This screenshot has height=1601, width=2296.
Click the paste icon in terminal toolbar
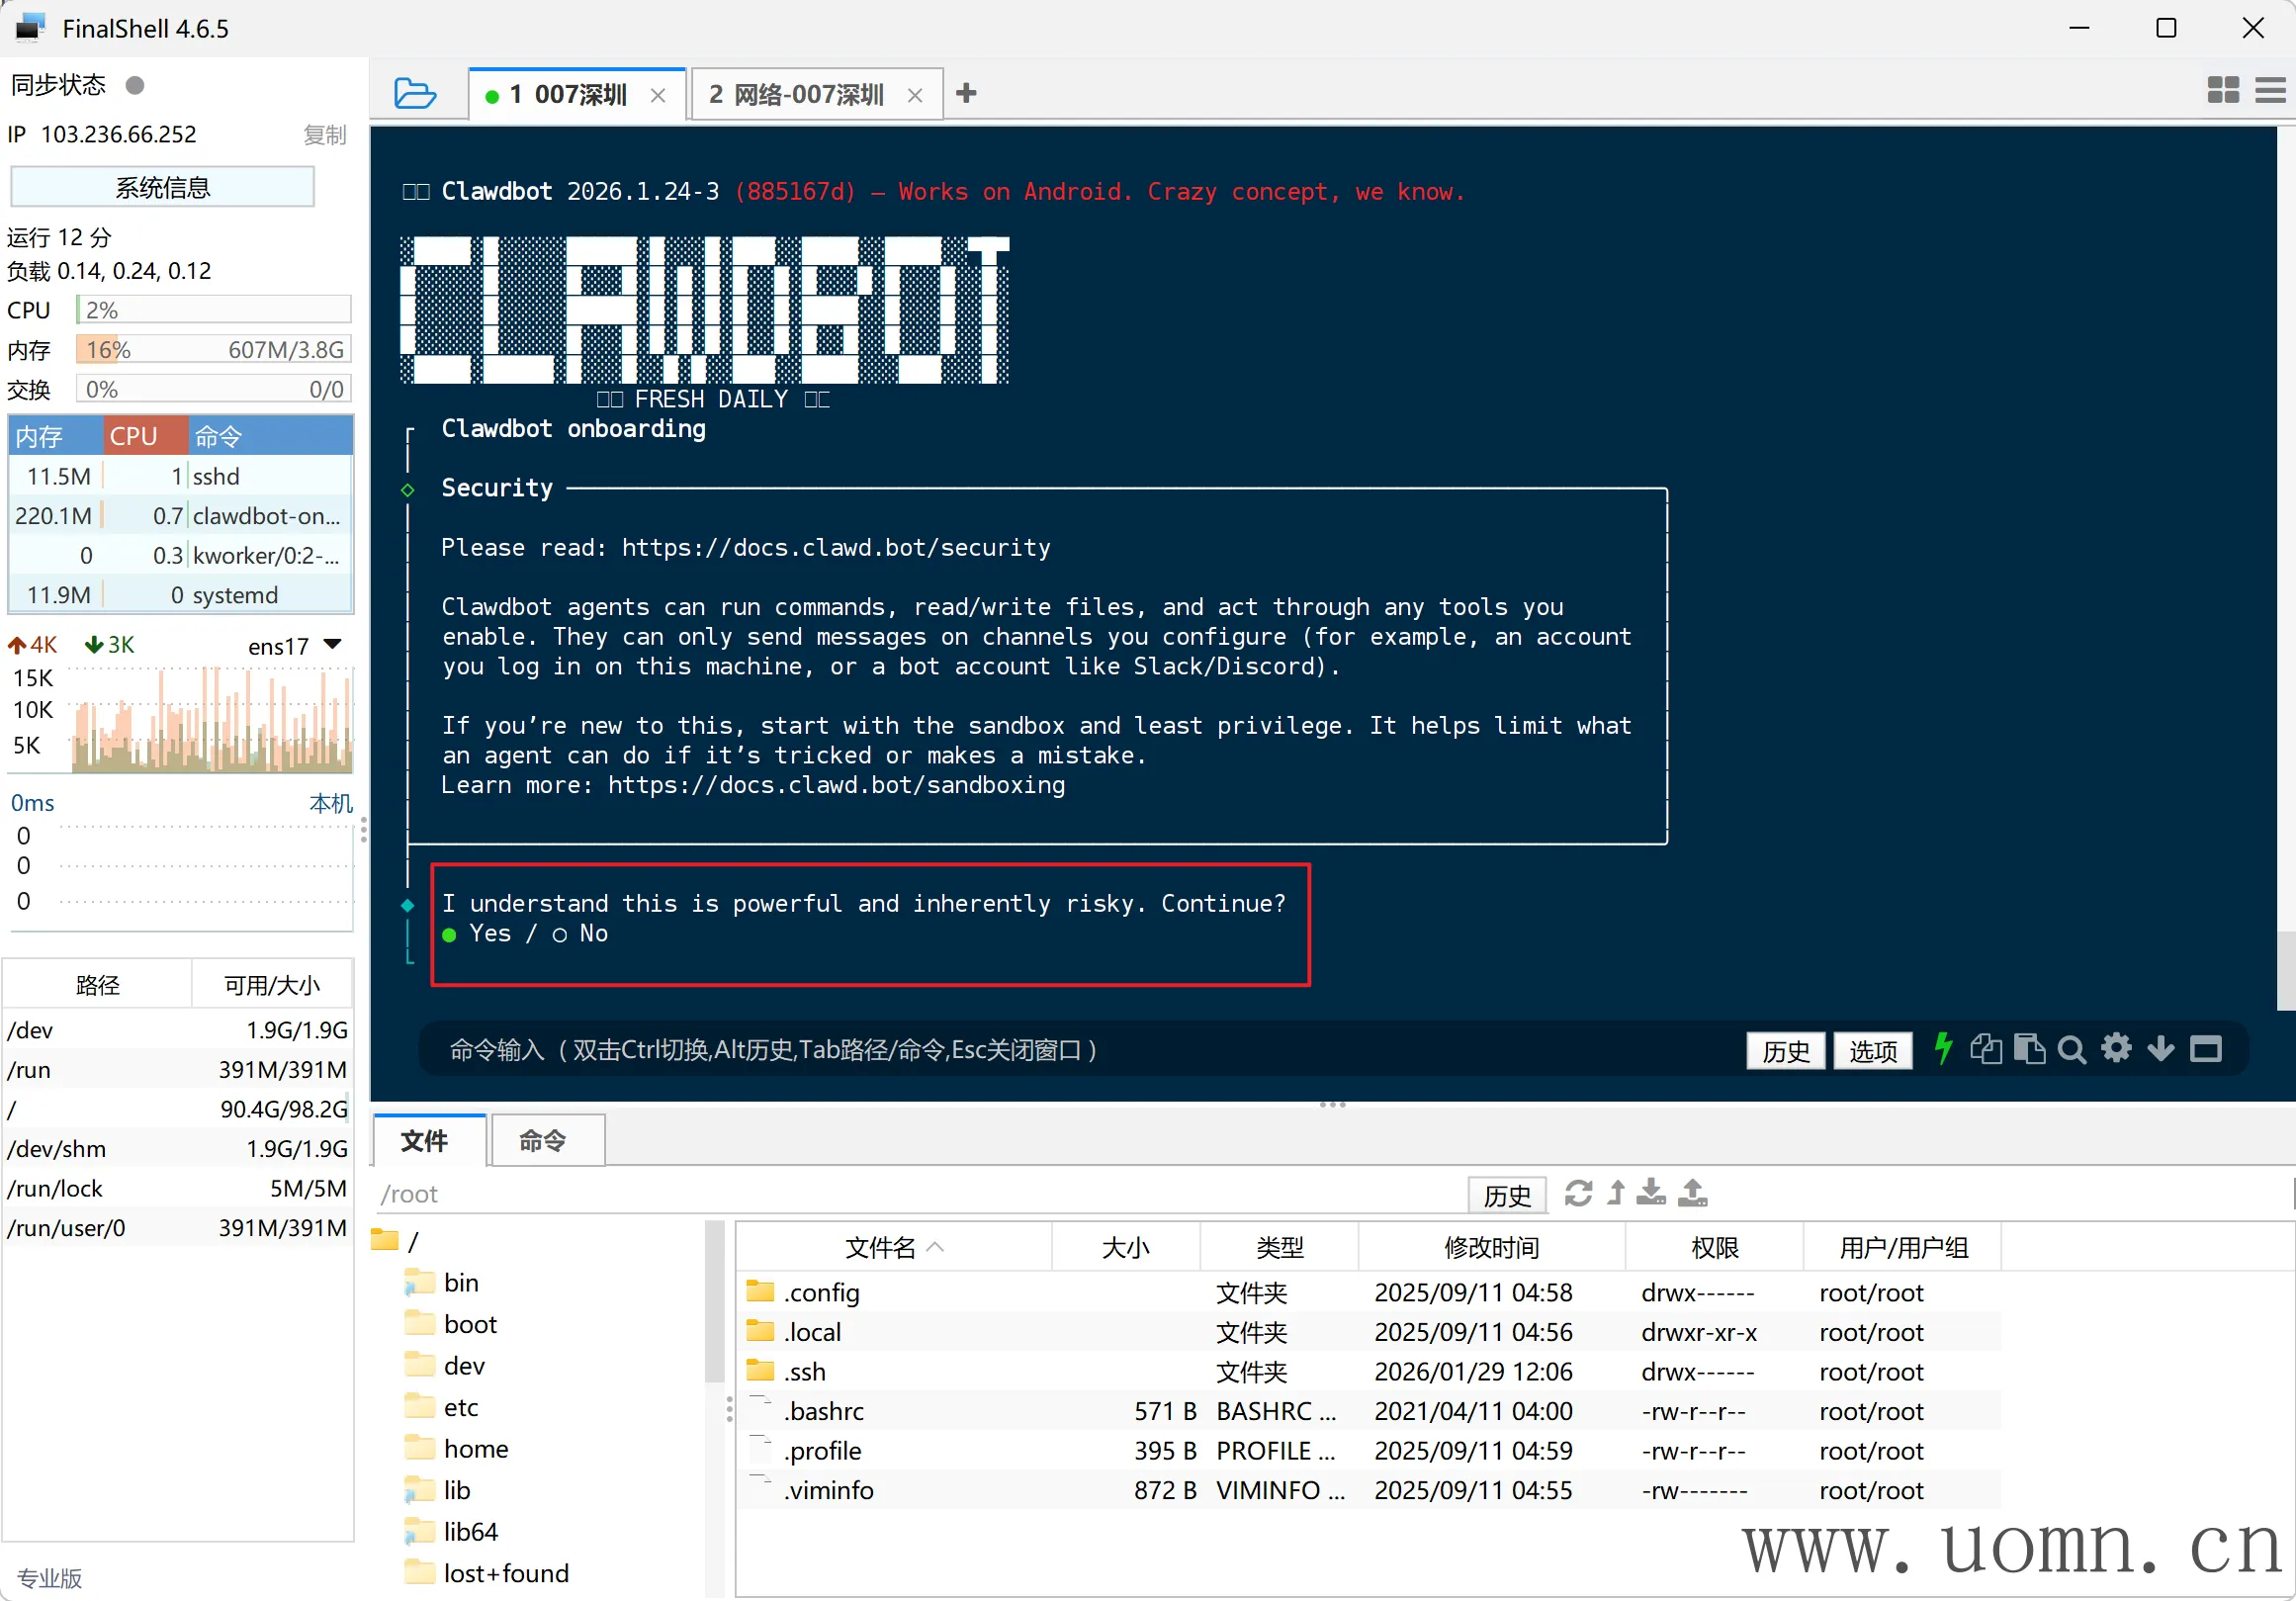[2029, 1049]
